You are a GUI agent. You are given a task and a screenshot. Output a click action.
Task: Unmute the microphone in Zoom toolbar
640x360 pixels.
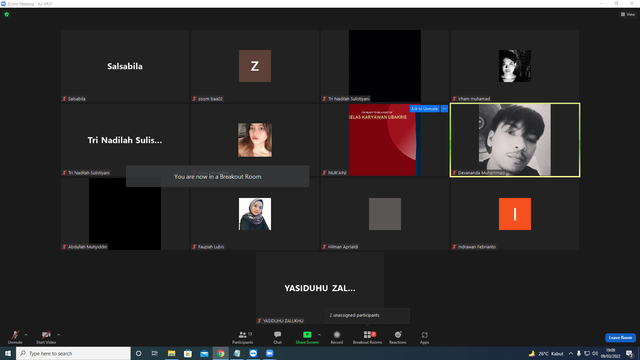(x=15, y=337)
